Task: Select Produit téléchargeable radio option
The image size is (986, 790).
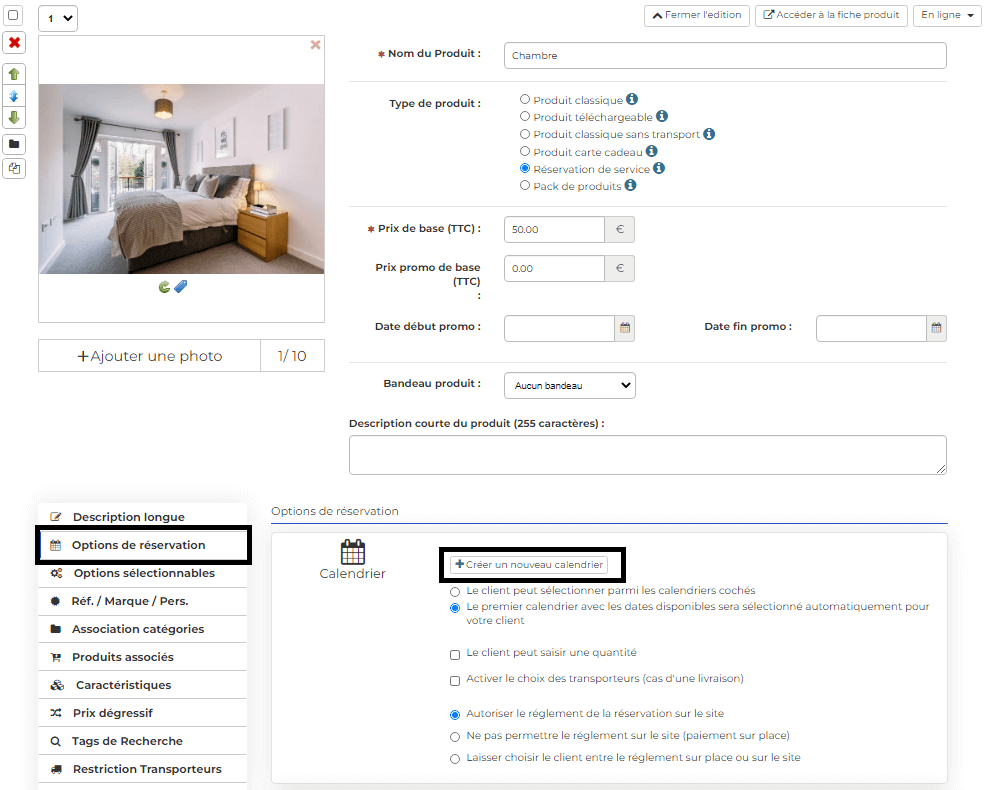Action: [x=525, y=116]
